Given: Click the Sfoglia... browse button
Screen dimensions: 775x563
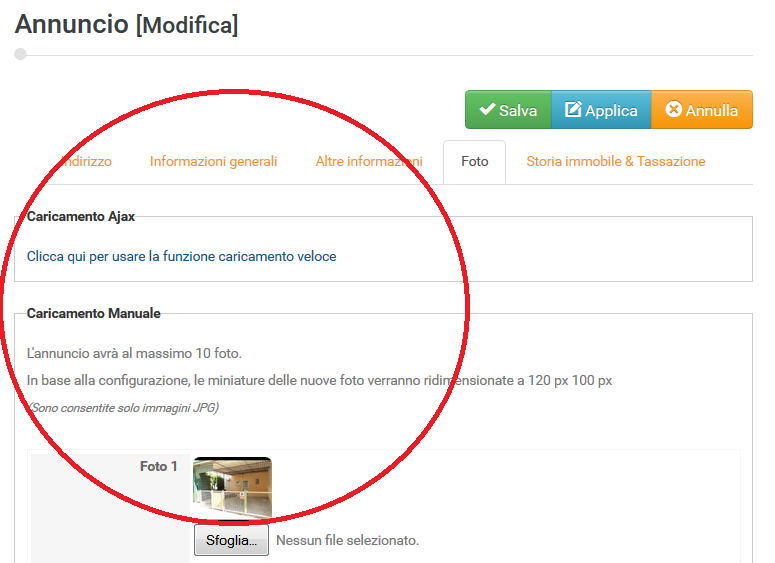Looking at the screenshot, I should pos(231,540).
